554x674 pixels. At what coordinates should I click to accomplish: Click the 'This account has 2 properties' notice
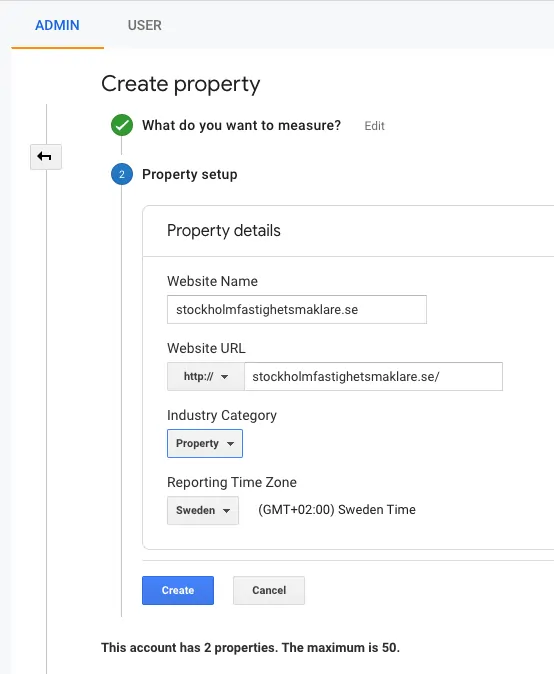coord(250,648)
